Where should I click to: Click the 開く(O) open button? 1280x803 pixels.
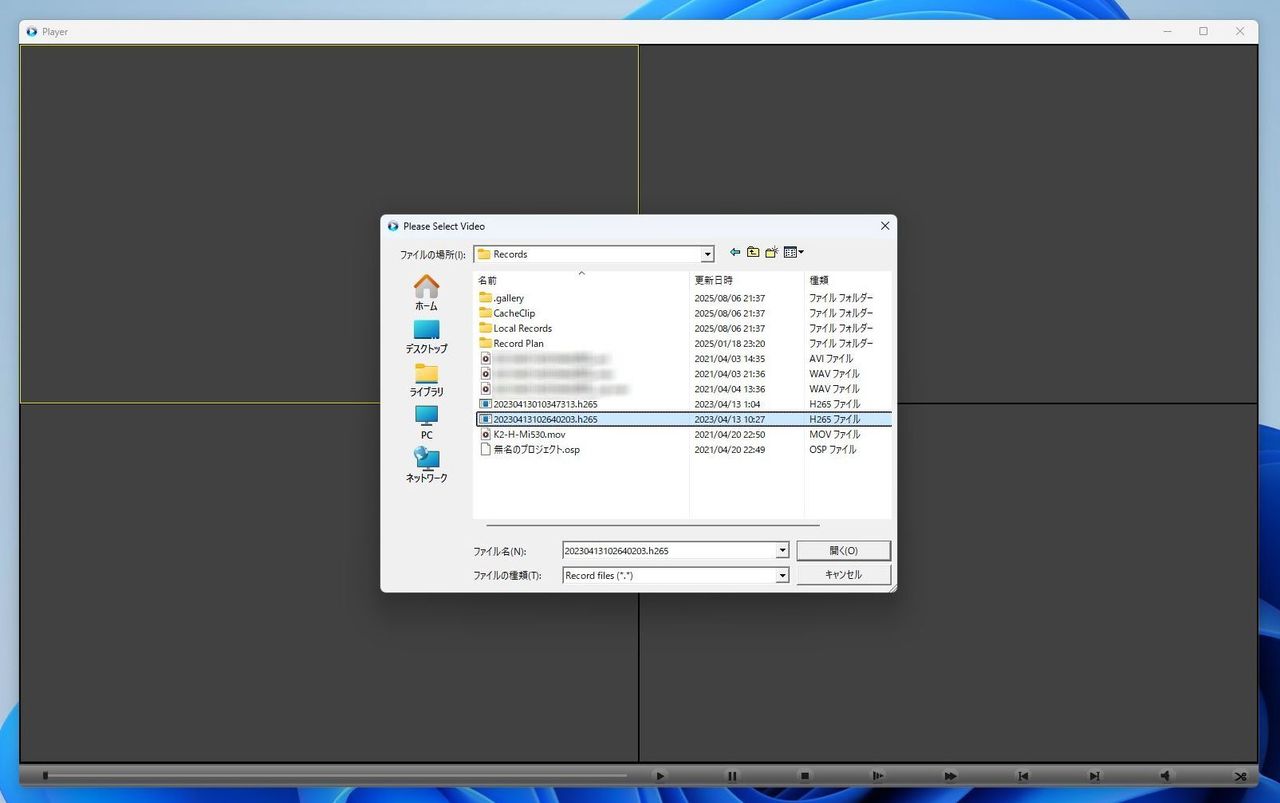click(843, 551)
